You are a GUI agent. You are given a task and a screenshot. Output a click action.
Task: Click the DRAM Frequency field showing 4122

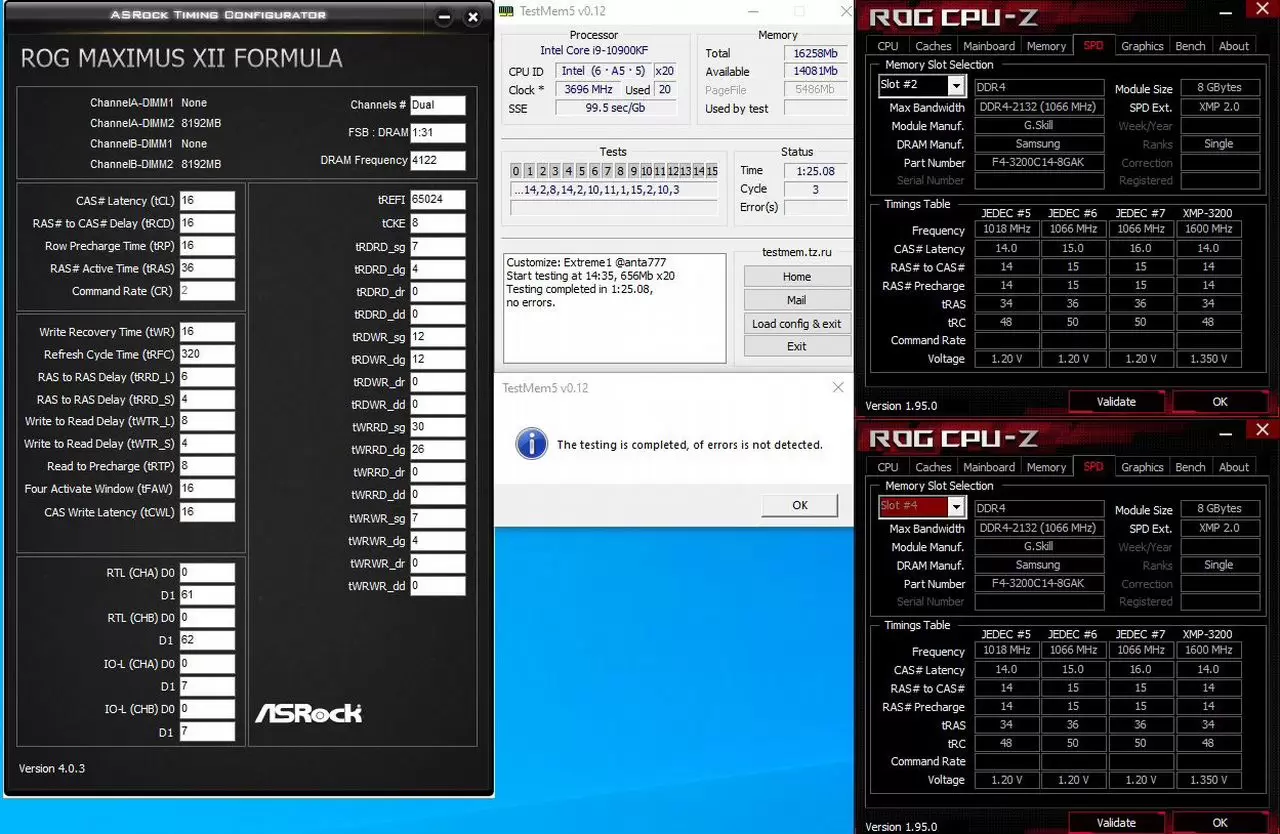[x=437, y=160]
